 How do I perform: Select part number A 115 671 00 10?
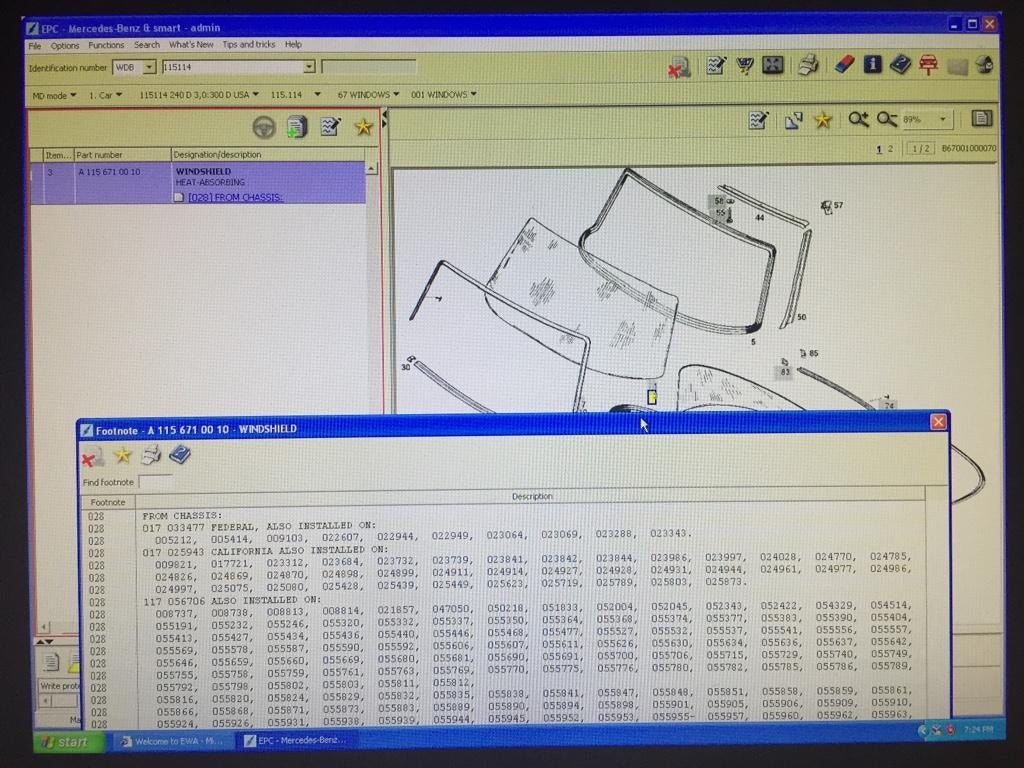pyautogui.click(x=109, y=172)
